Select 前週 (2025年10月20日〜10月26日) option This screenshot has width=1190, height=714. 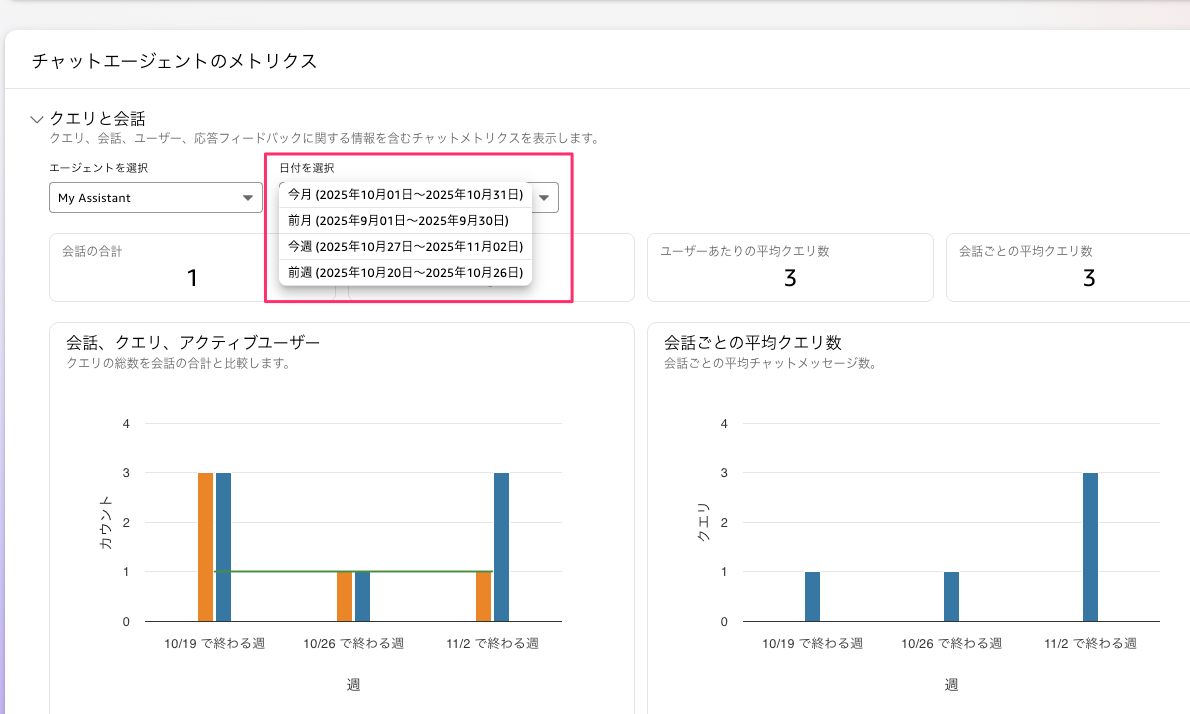point(405,272)
